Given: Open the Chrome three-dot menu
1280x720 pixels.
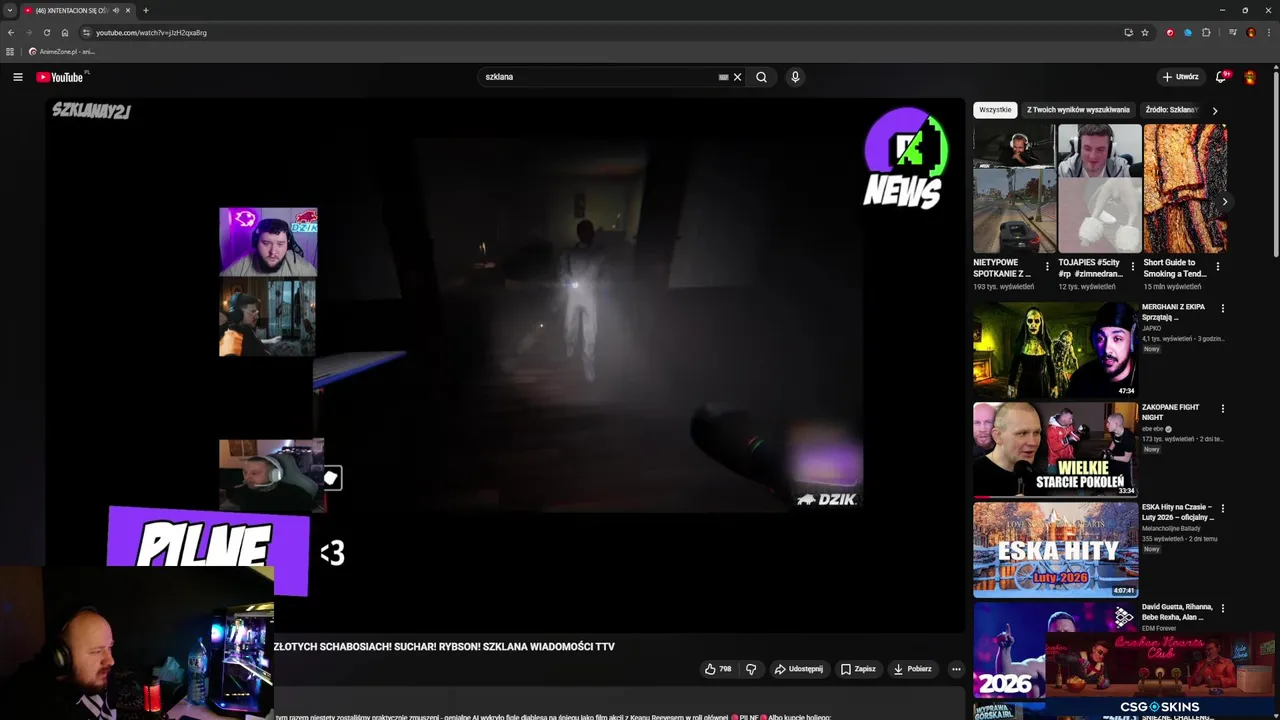Looking at the screenshot, I should tap(1268, 32).
